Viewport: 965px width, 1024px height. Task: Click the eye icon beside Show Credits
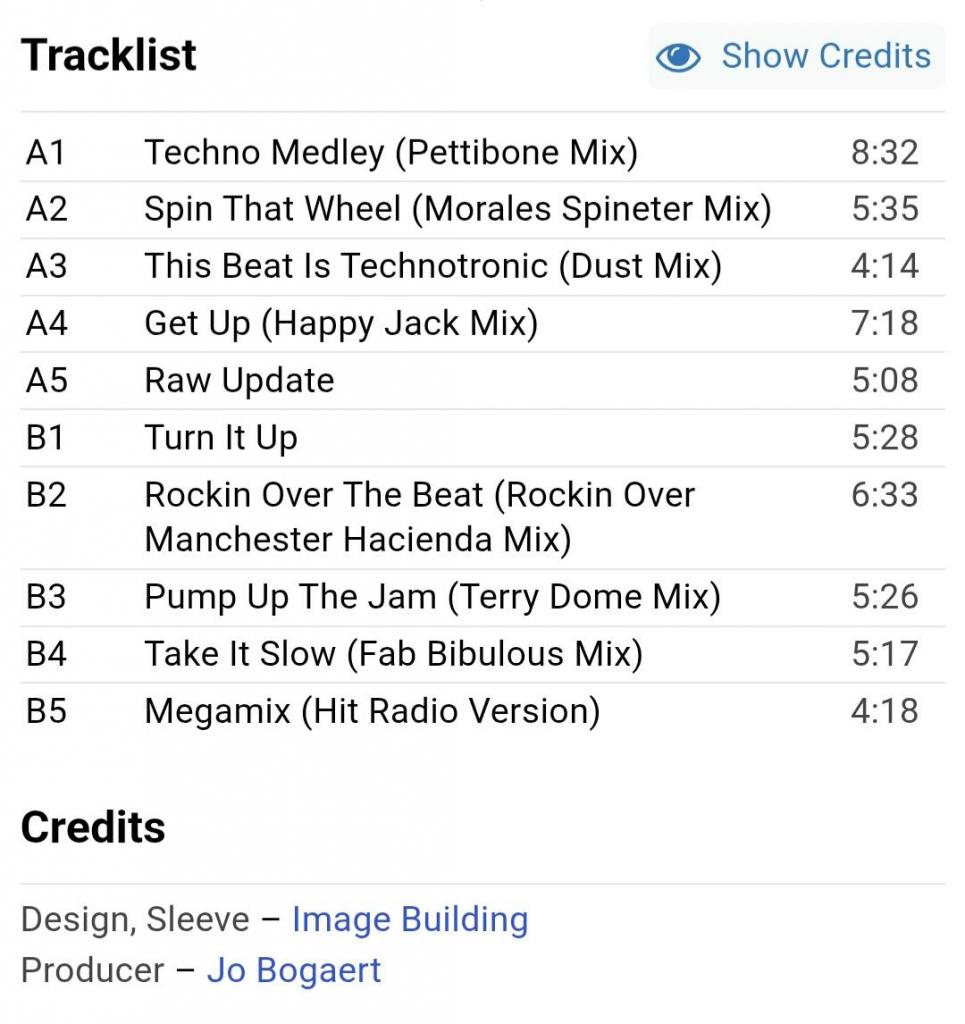(678, 57)
